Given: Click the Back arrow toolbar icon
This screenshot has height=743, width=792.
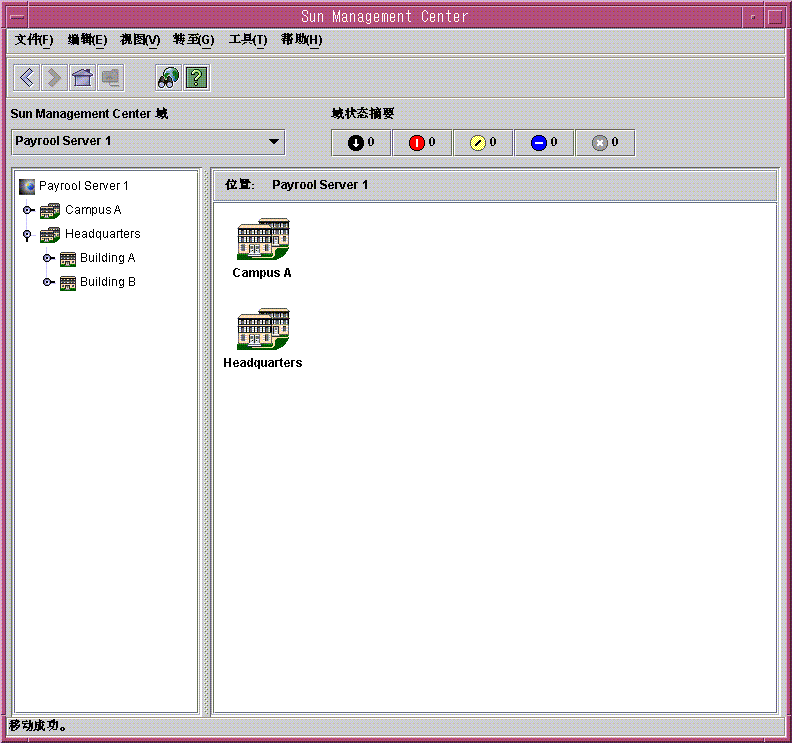Looking at the screenshot, I should point(27,78).
